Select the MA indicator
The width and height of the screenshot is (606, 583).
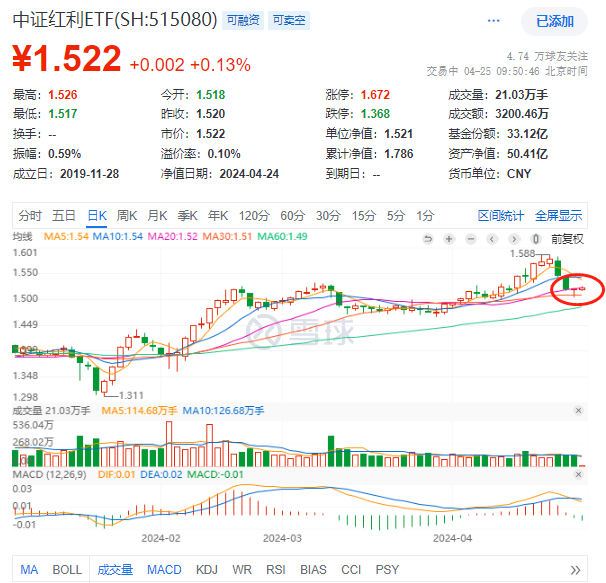(29, 569)
